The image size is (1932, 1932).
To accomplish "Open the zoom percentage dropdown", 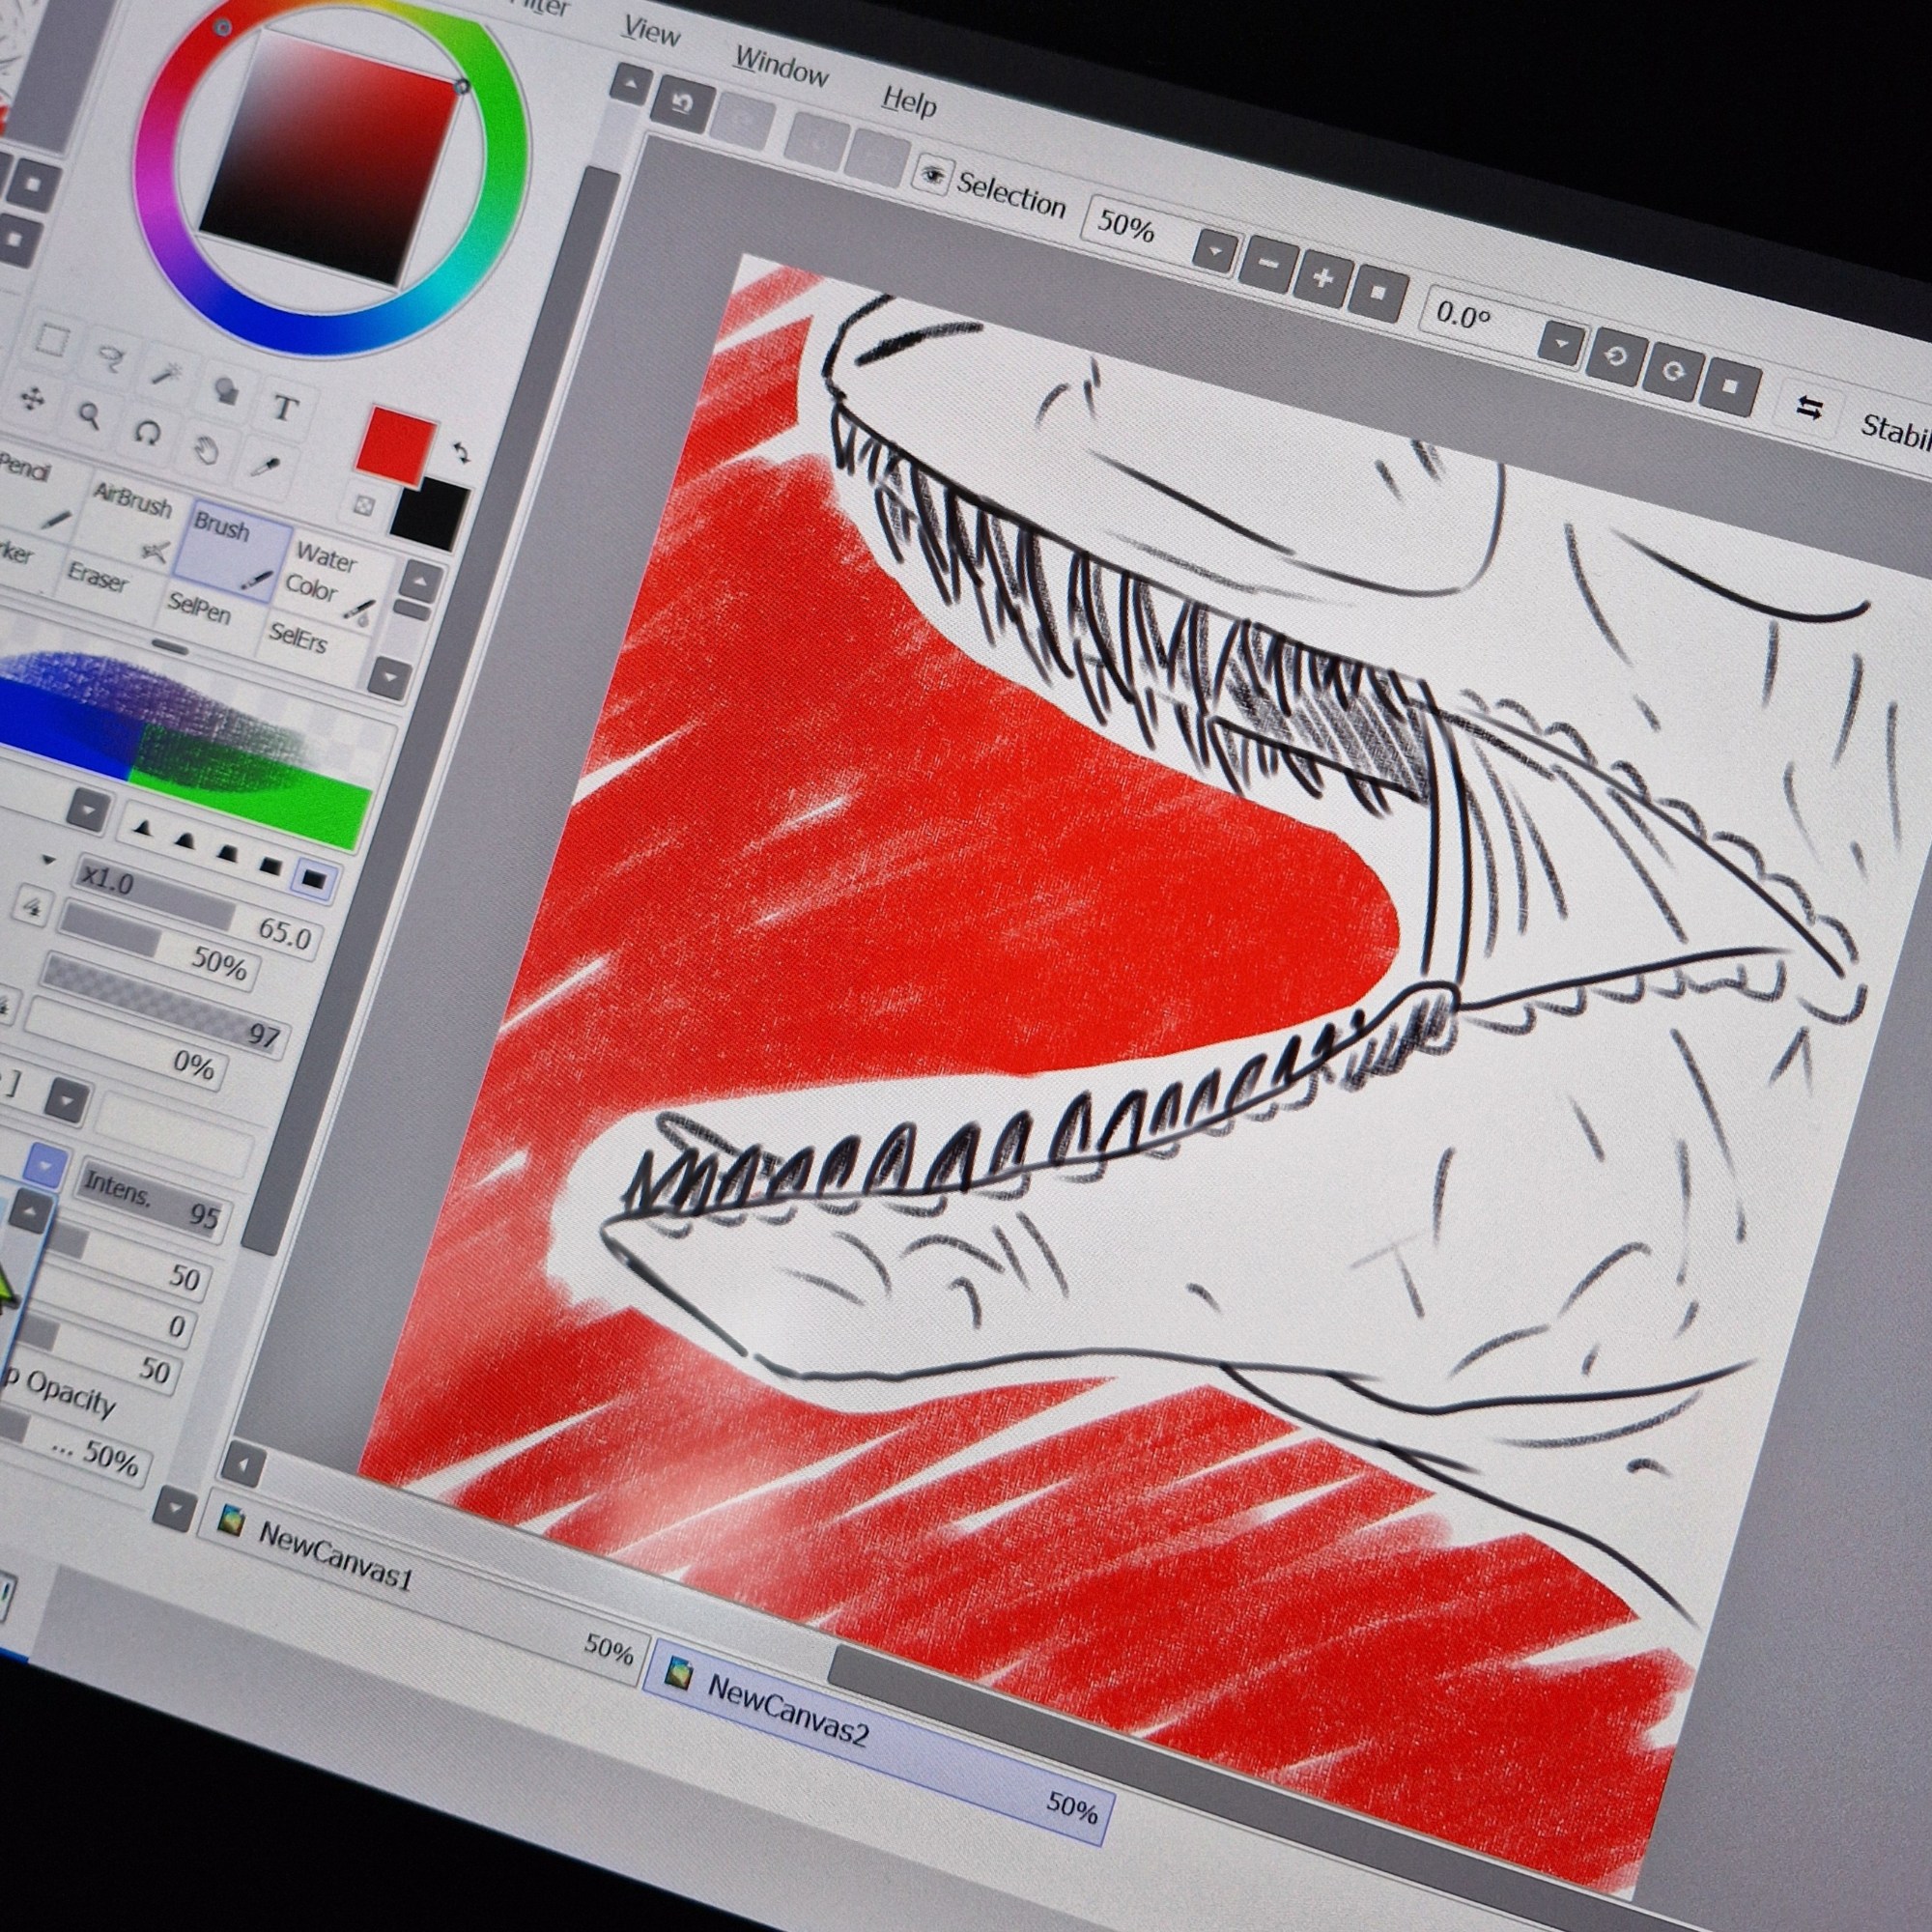I will (x=1215, y=252).
